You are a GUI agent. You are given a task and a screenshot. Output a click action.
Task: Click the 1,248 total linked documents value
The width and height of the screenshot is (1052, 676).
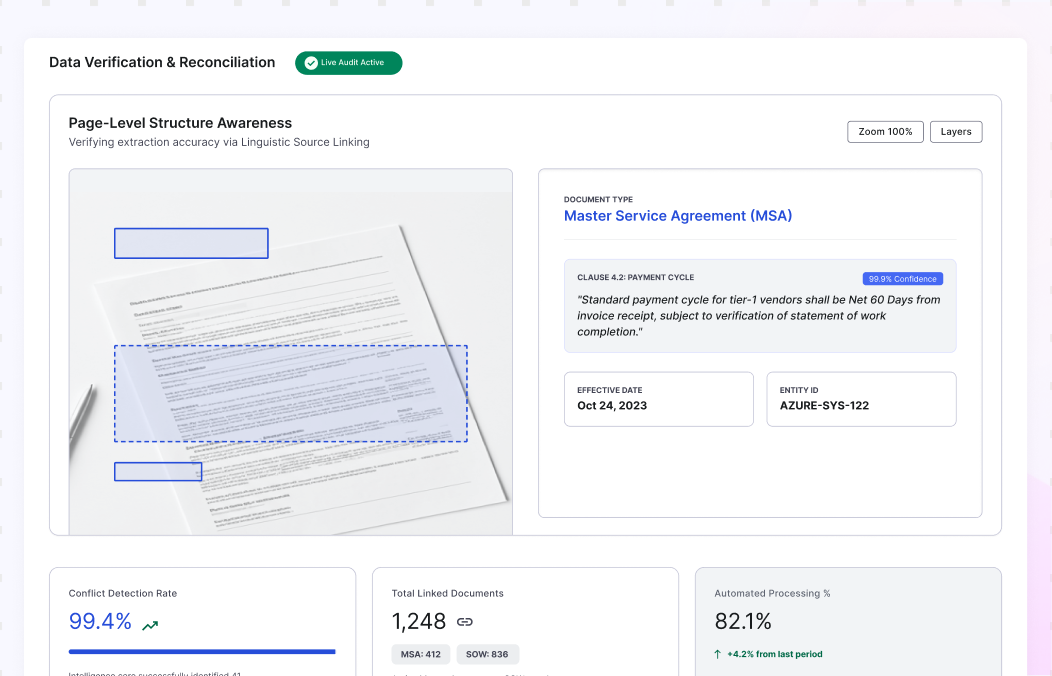(419, 622)
